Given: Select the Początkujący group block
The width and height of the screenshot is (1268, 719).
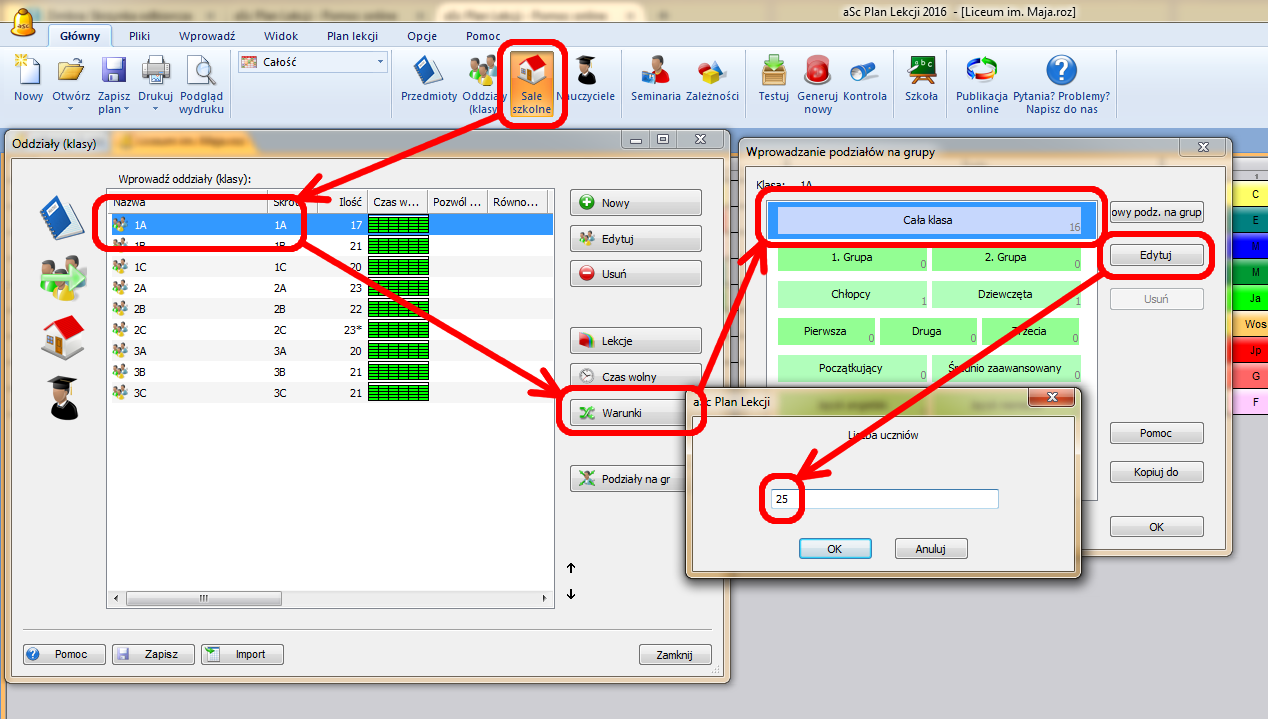Looking at the screenshot, I should (853, 368).
